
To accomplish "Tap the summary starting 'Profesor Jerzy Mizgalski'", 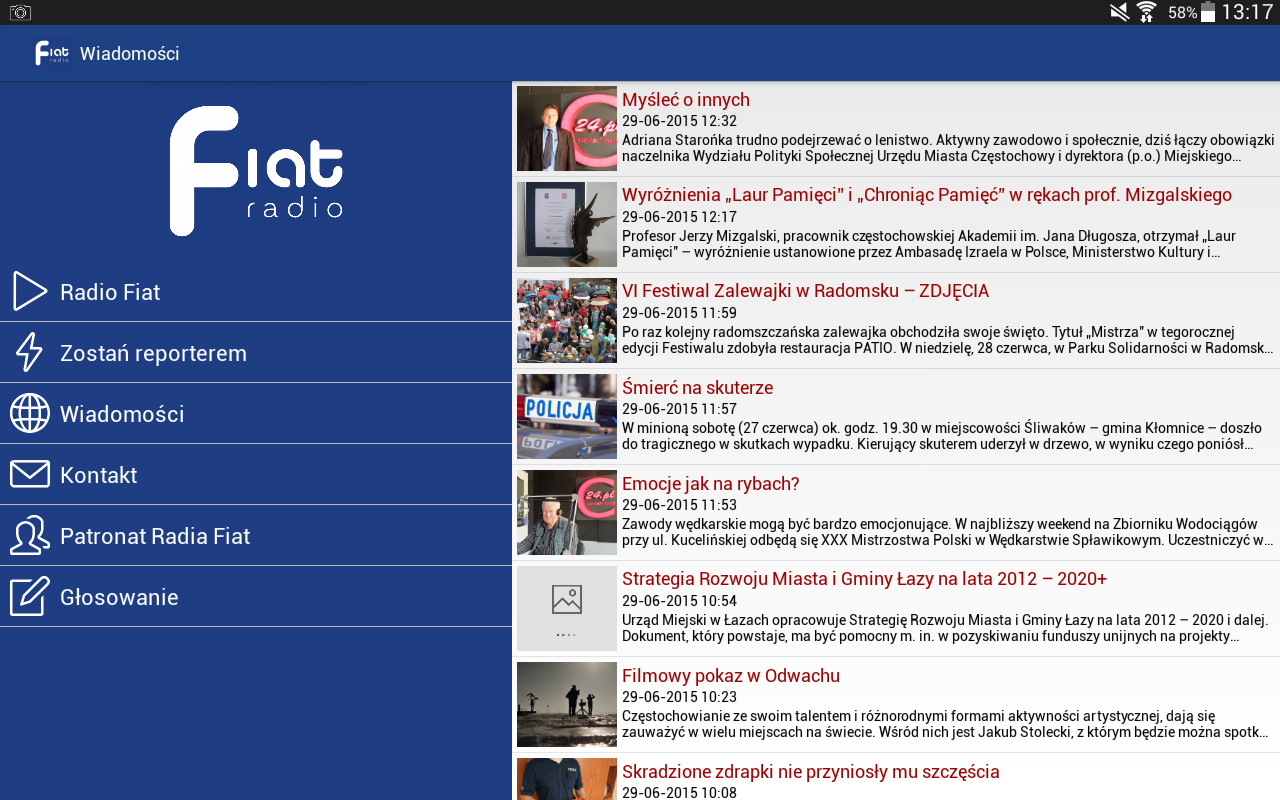I will (929, 244).
